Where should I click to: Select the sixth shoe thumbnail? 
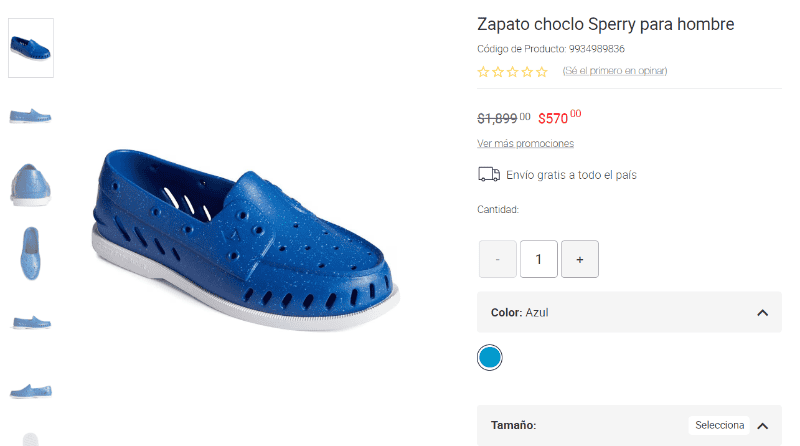pyautogui.click(x=31, y=390)
